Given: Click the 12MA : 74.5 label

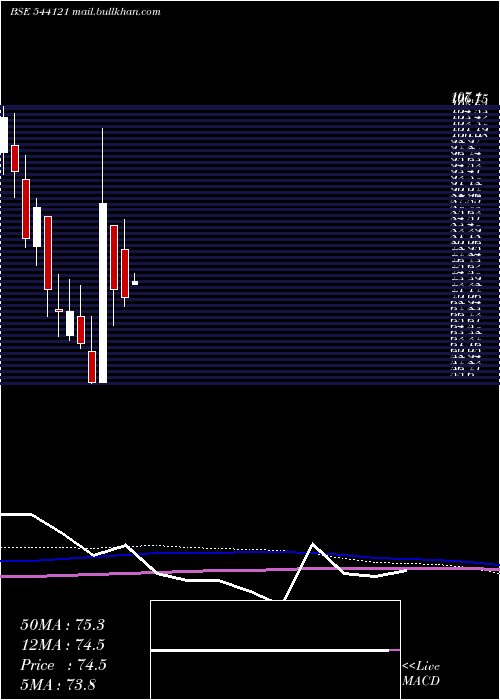Looking at the screenshot, I should coord(62,645).
